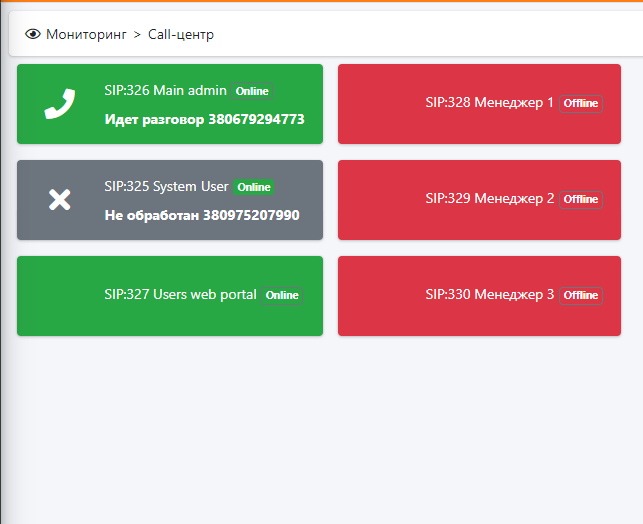Viewport: 643px width, 524px height.
Task: Click the missed call text Не обработан 380975207990
Action: (x=201, y=215)
